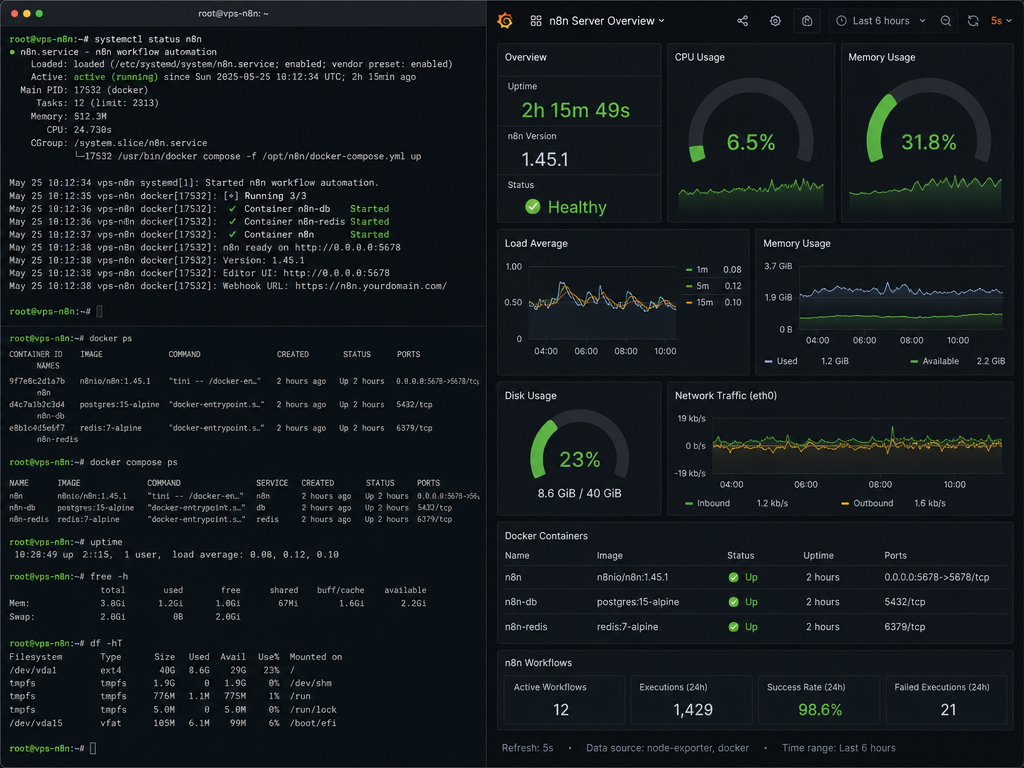1024x768 pixels.
Task: Open the Network Traffic (eth0) panel title
Action: (726, 396)
